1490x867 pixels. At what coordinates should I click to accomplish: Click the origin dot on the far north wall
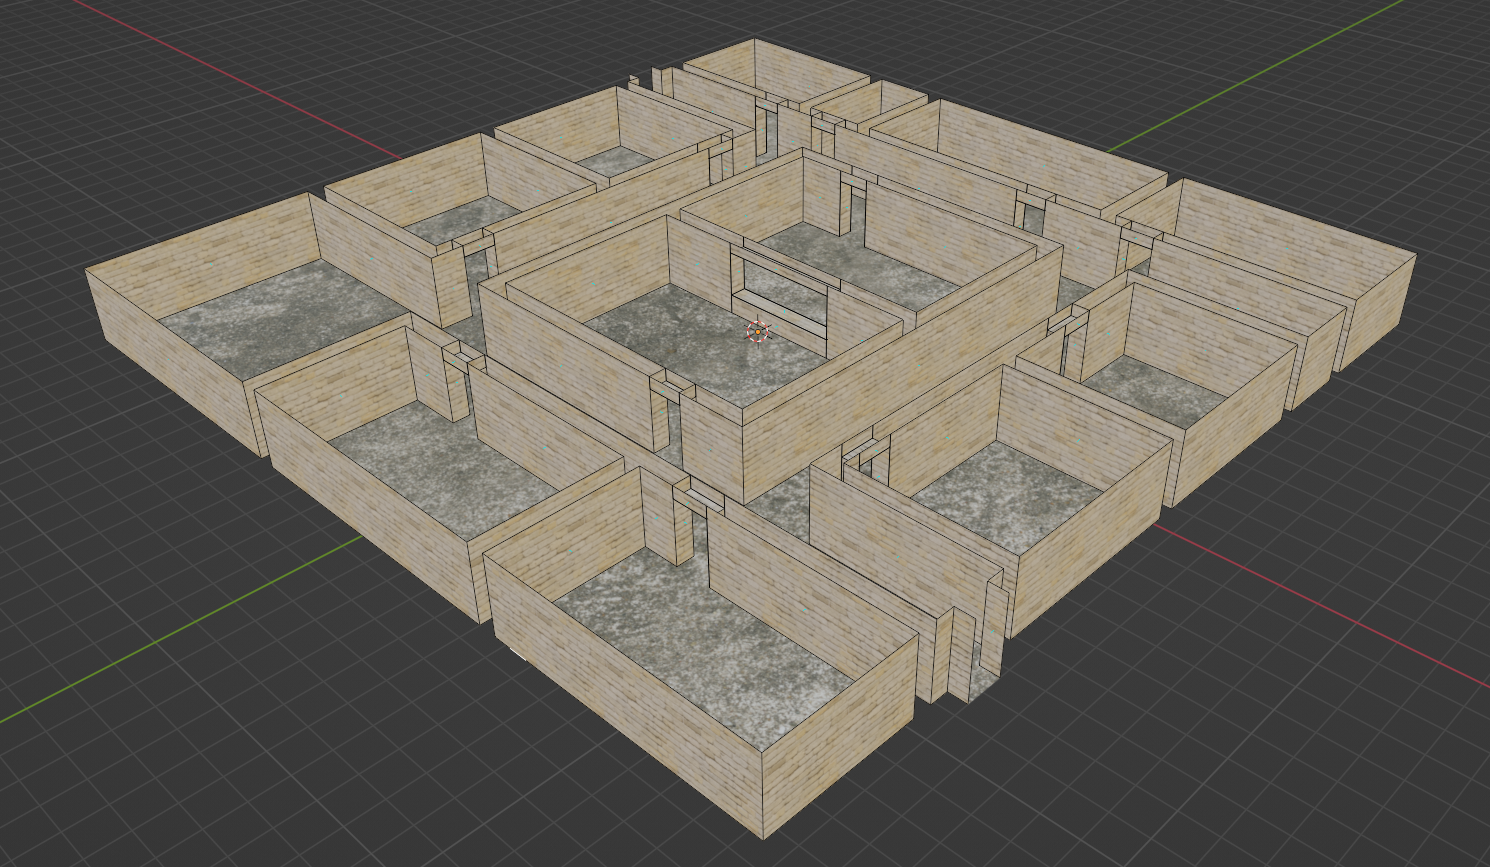coord(809,87)
